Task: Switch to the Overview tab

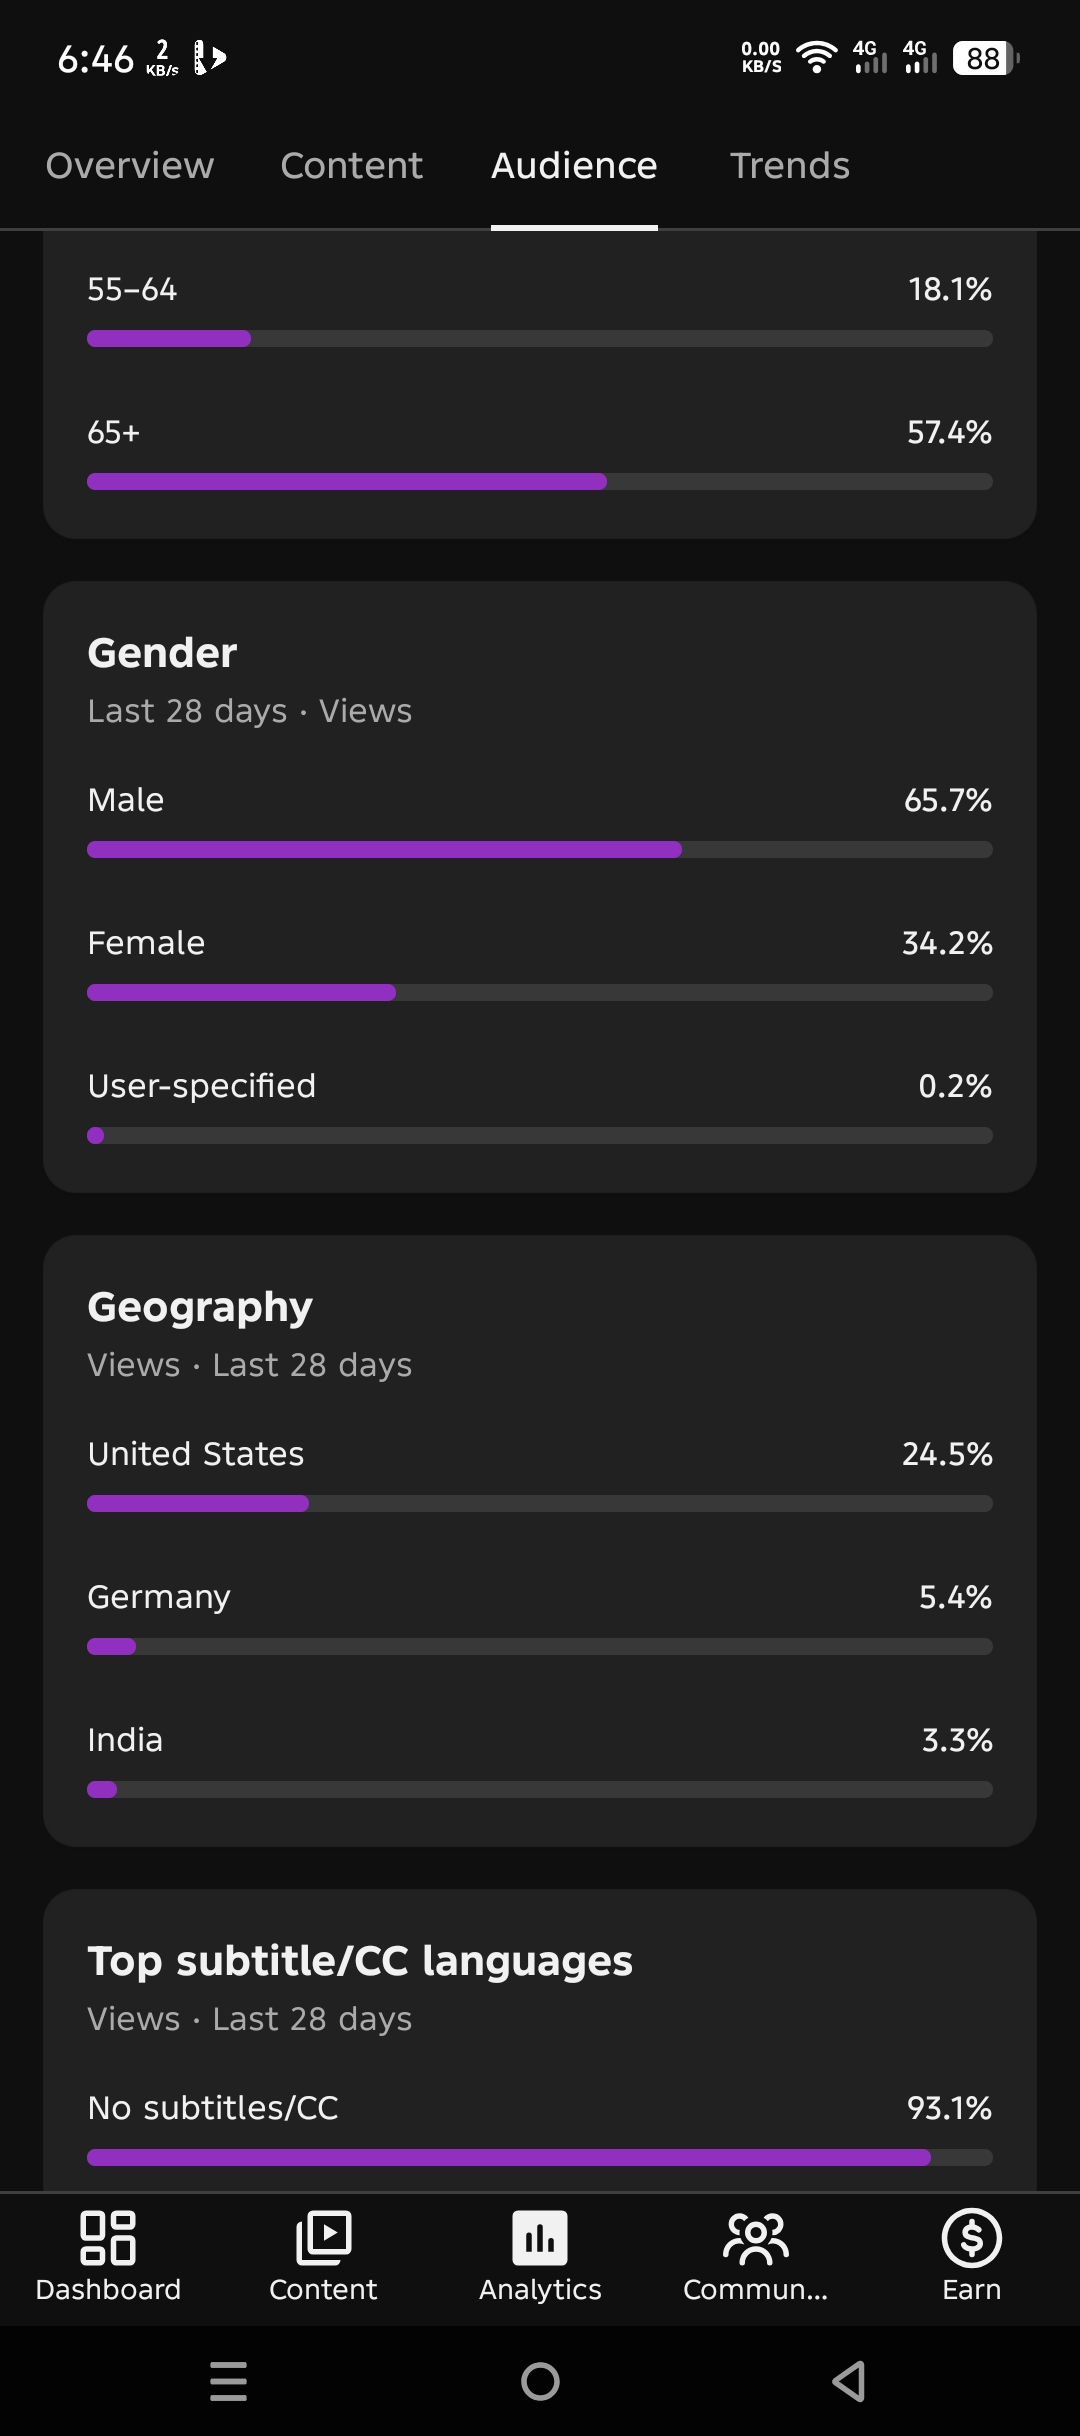Action: 130,165
